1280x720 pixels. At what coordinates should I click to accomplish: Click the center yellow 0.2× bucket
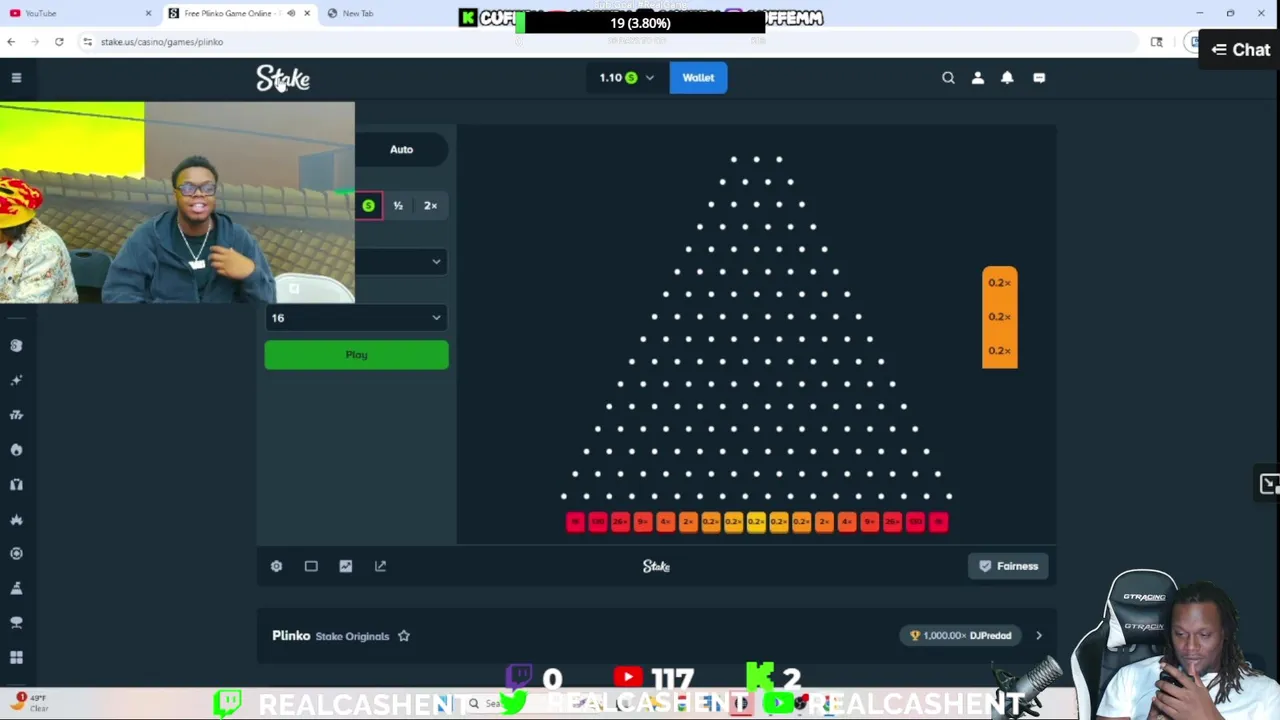pos(756,522)
